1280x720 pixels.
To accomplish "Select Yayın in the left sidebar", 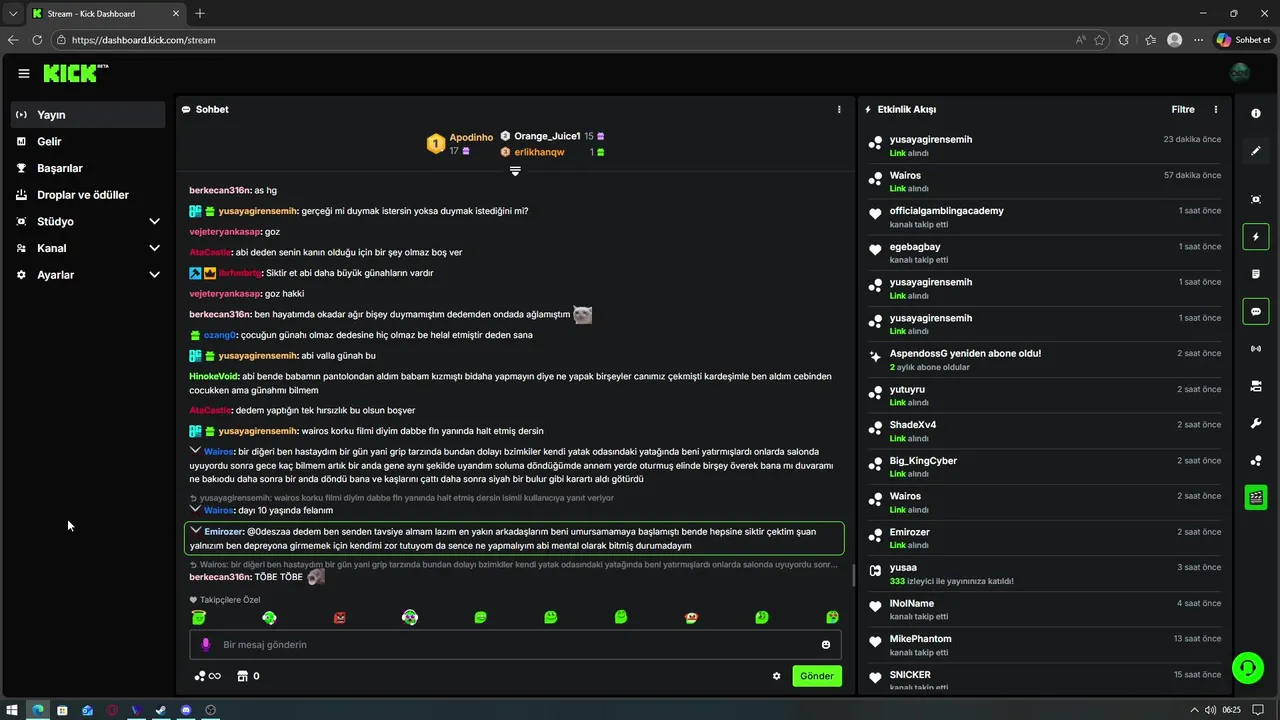I will click(88, 115).
